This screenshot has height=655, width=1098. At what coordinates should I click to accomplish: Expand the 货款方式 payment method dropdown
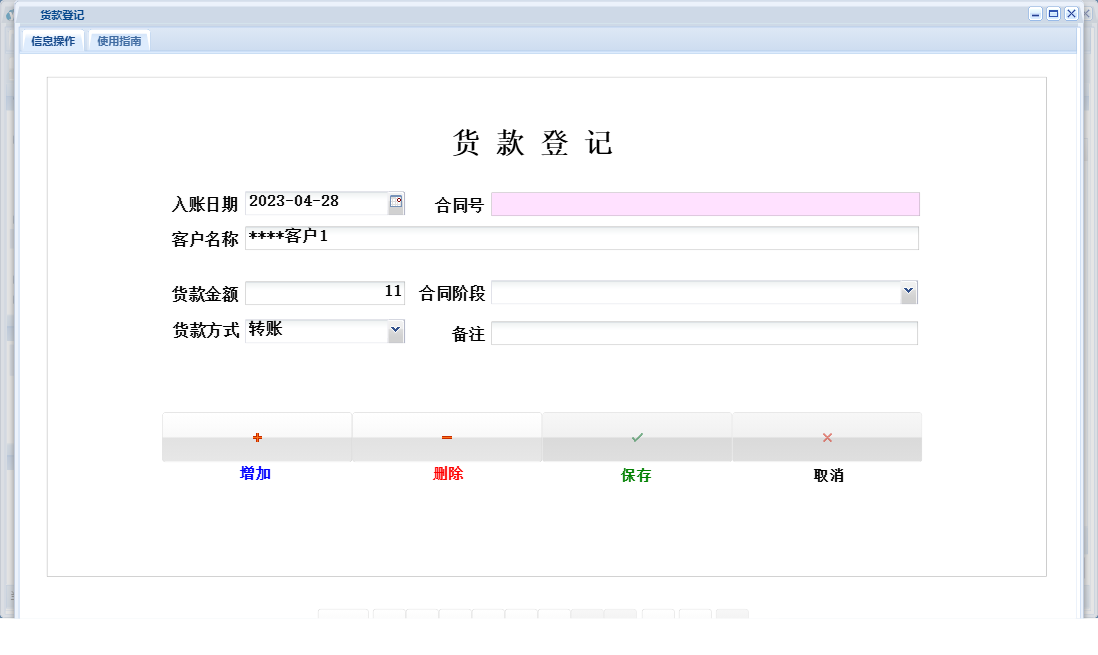[x=395, y=330]
